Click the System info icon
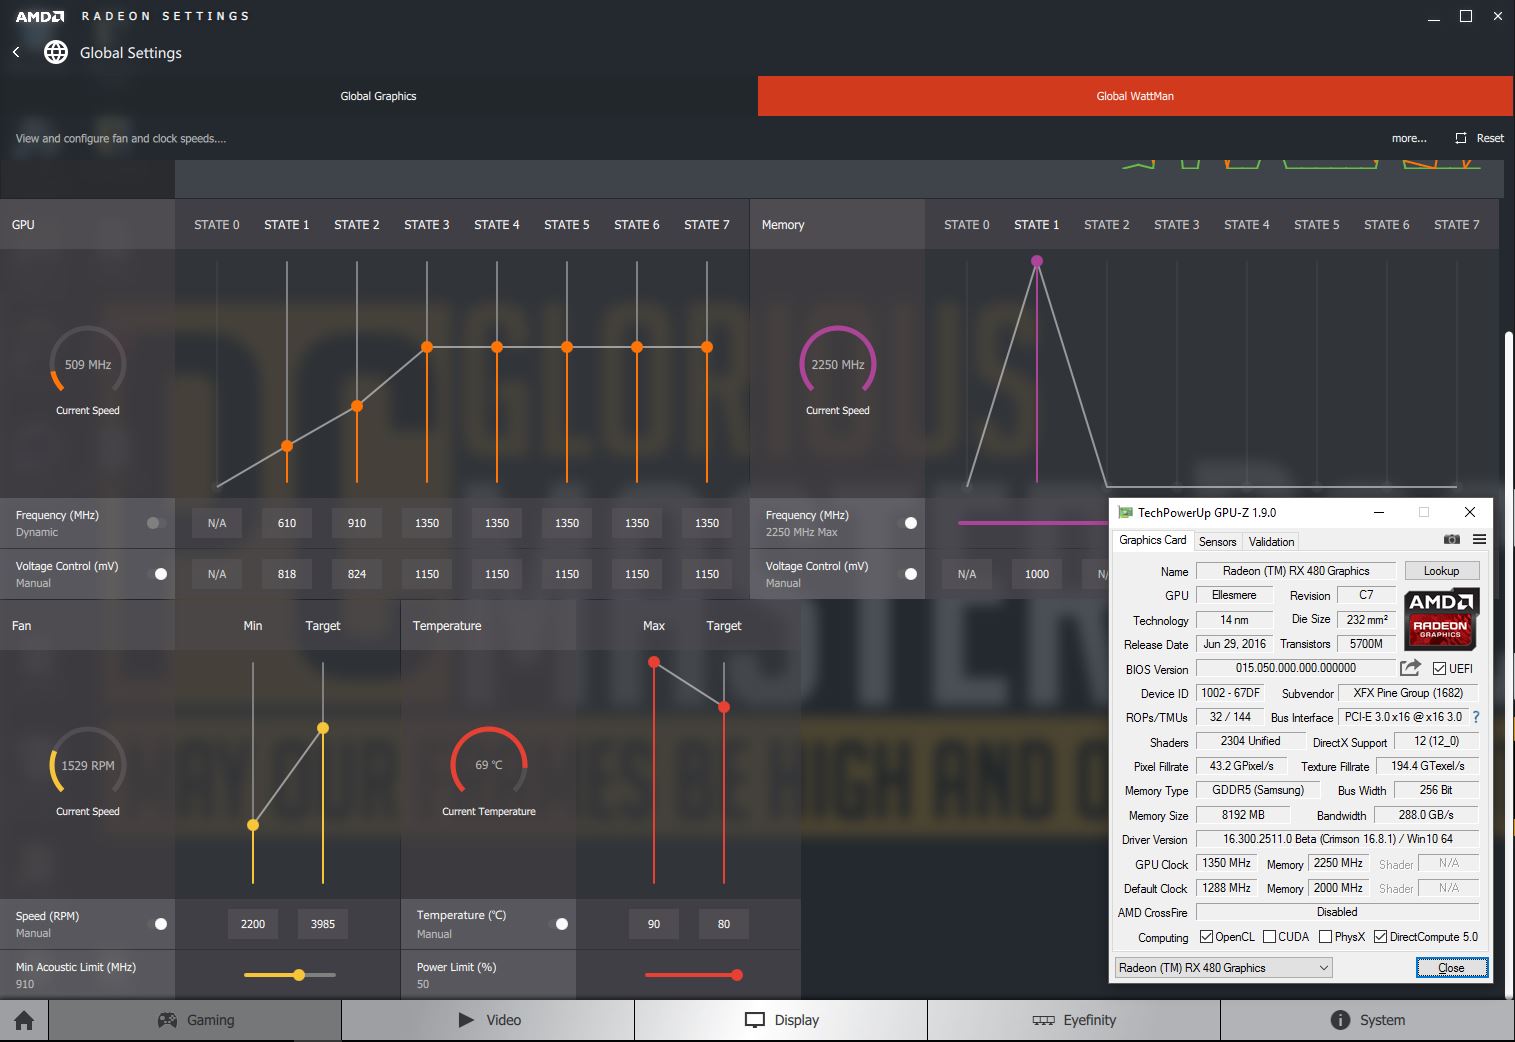This screenshot has width=1515, height=1042. (x=1340, y=1020)
